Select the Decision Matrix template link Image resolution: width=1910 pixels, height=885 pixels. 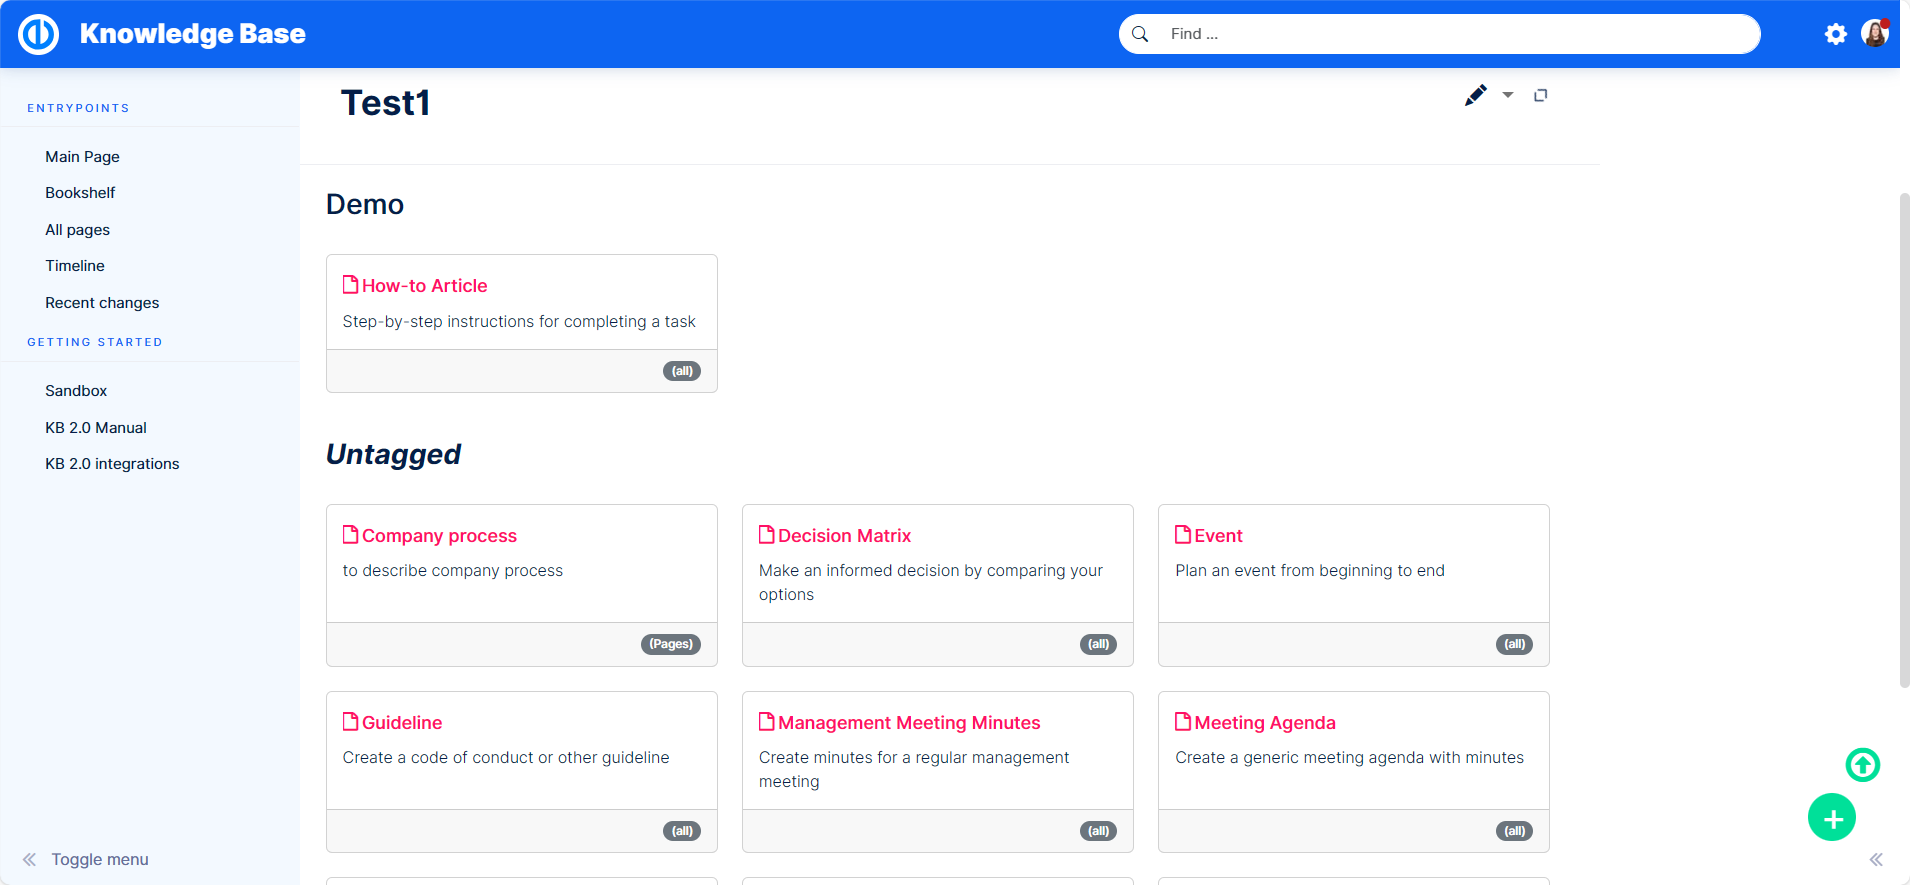pyautogui.click(x=844, y=536)
